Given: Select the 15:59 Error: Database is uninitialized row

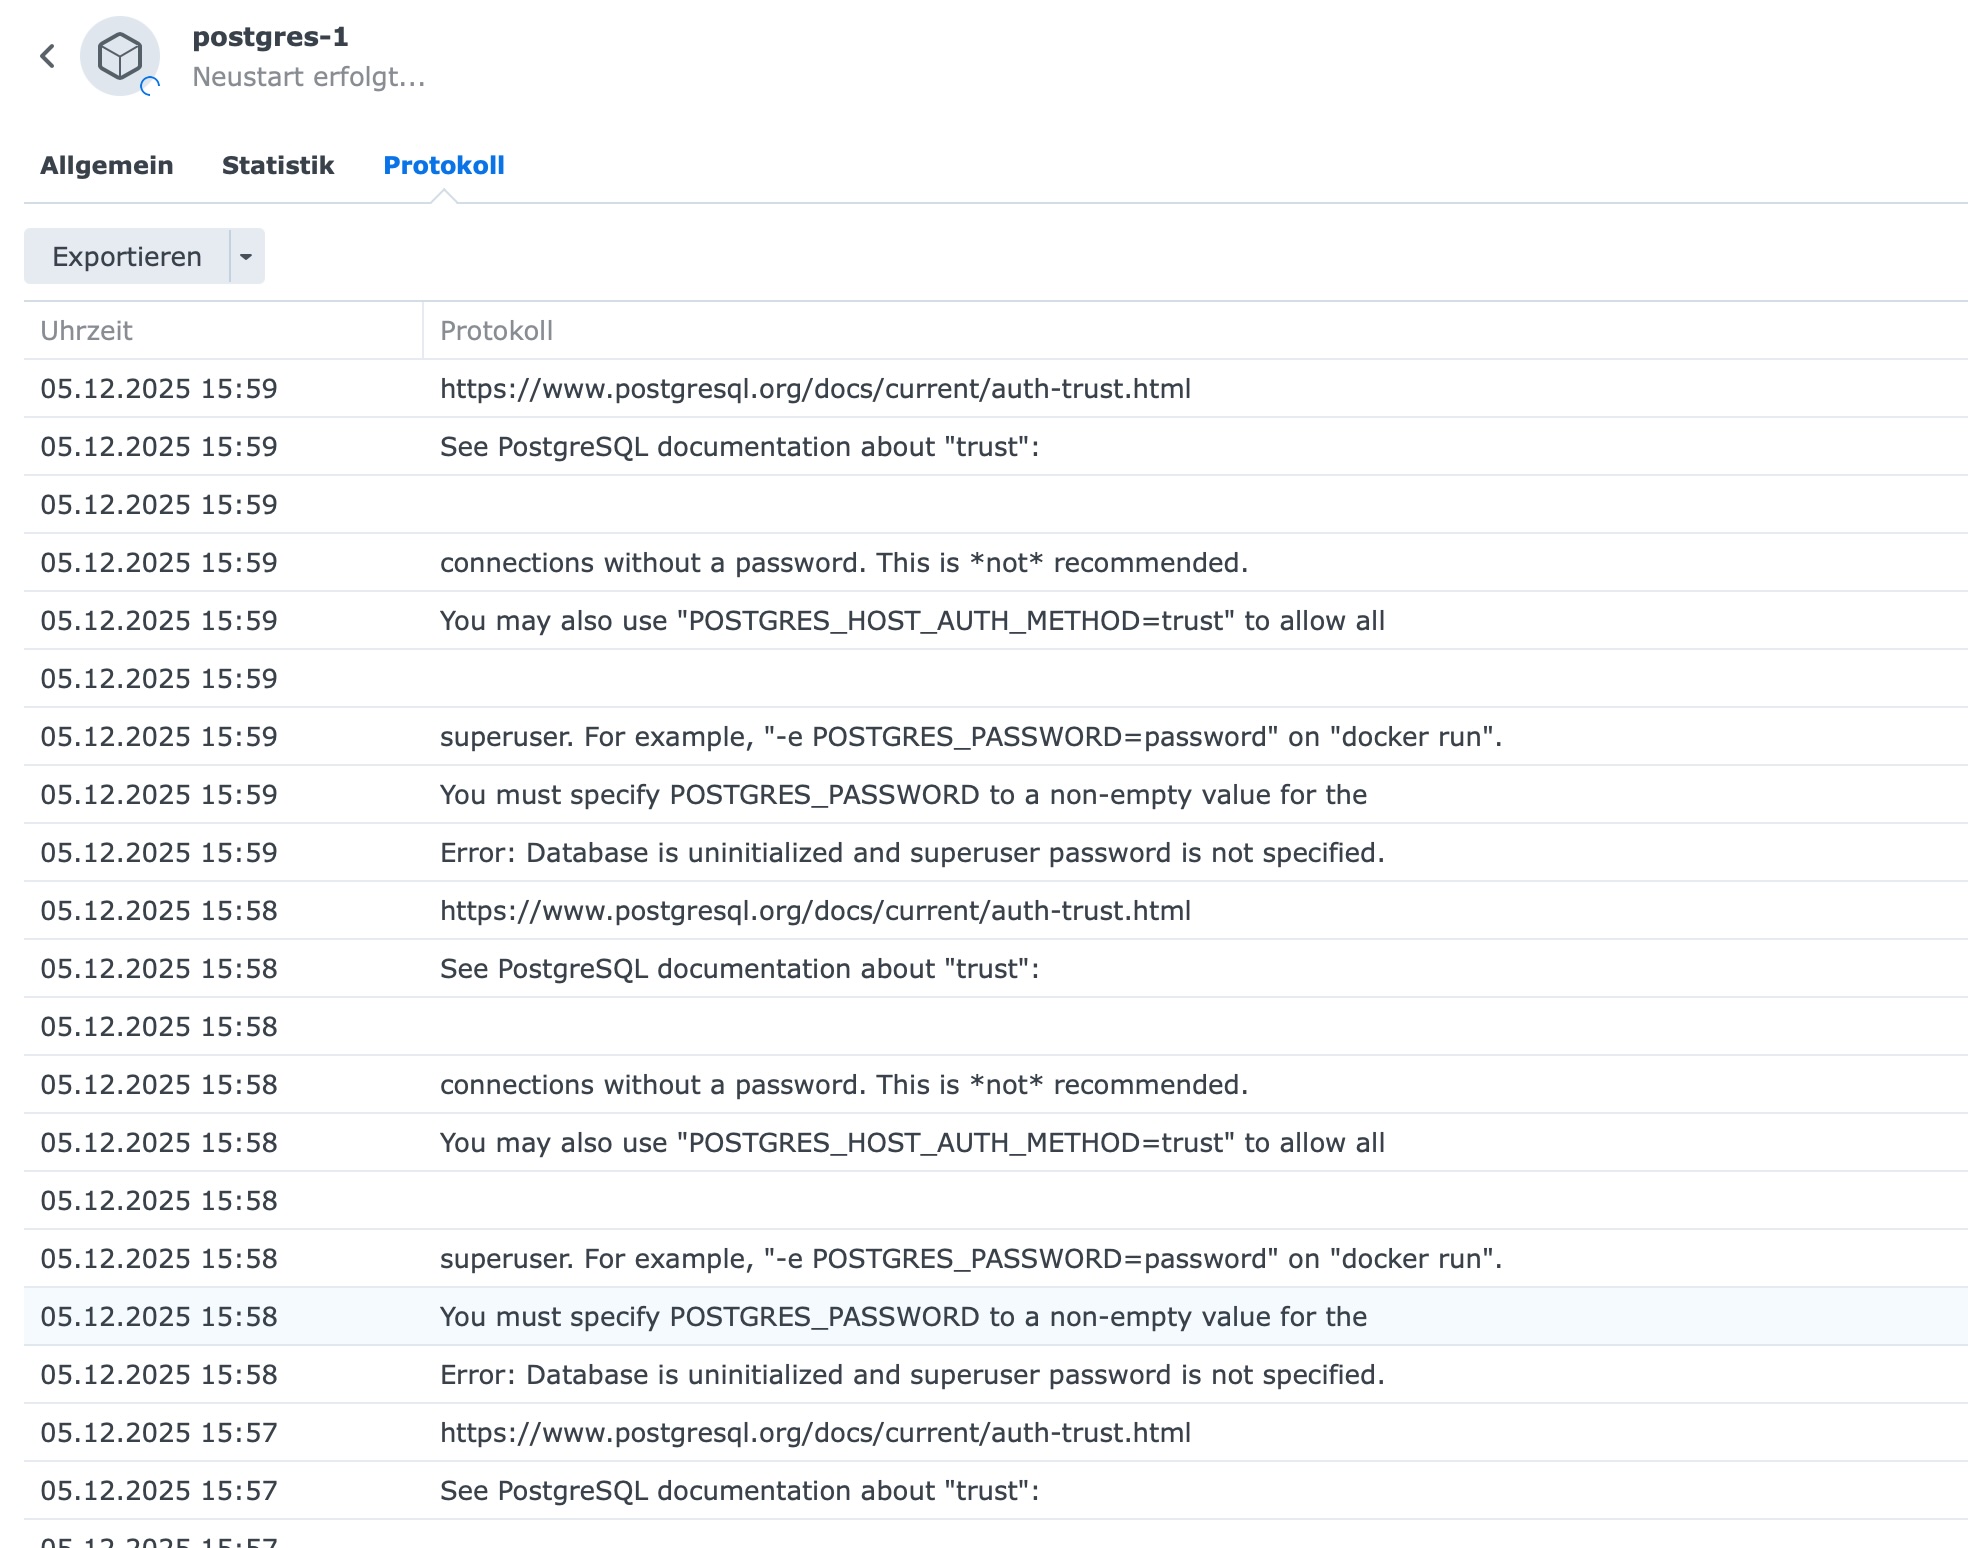Looking at the screenshot, I should 911,853.
